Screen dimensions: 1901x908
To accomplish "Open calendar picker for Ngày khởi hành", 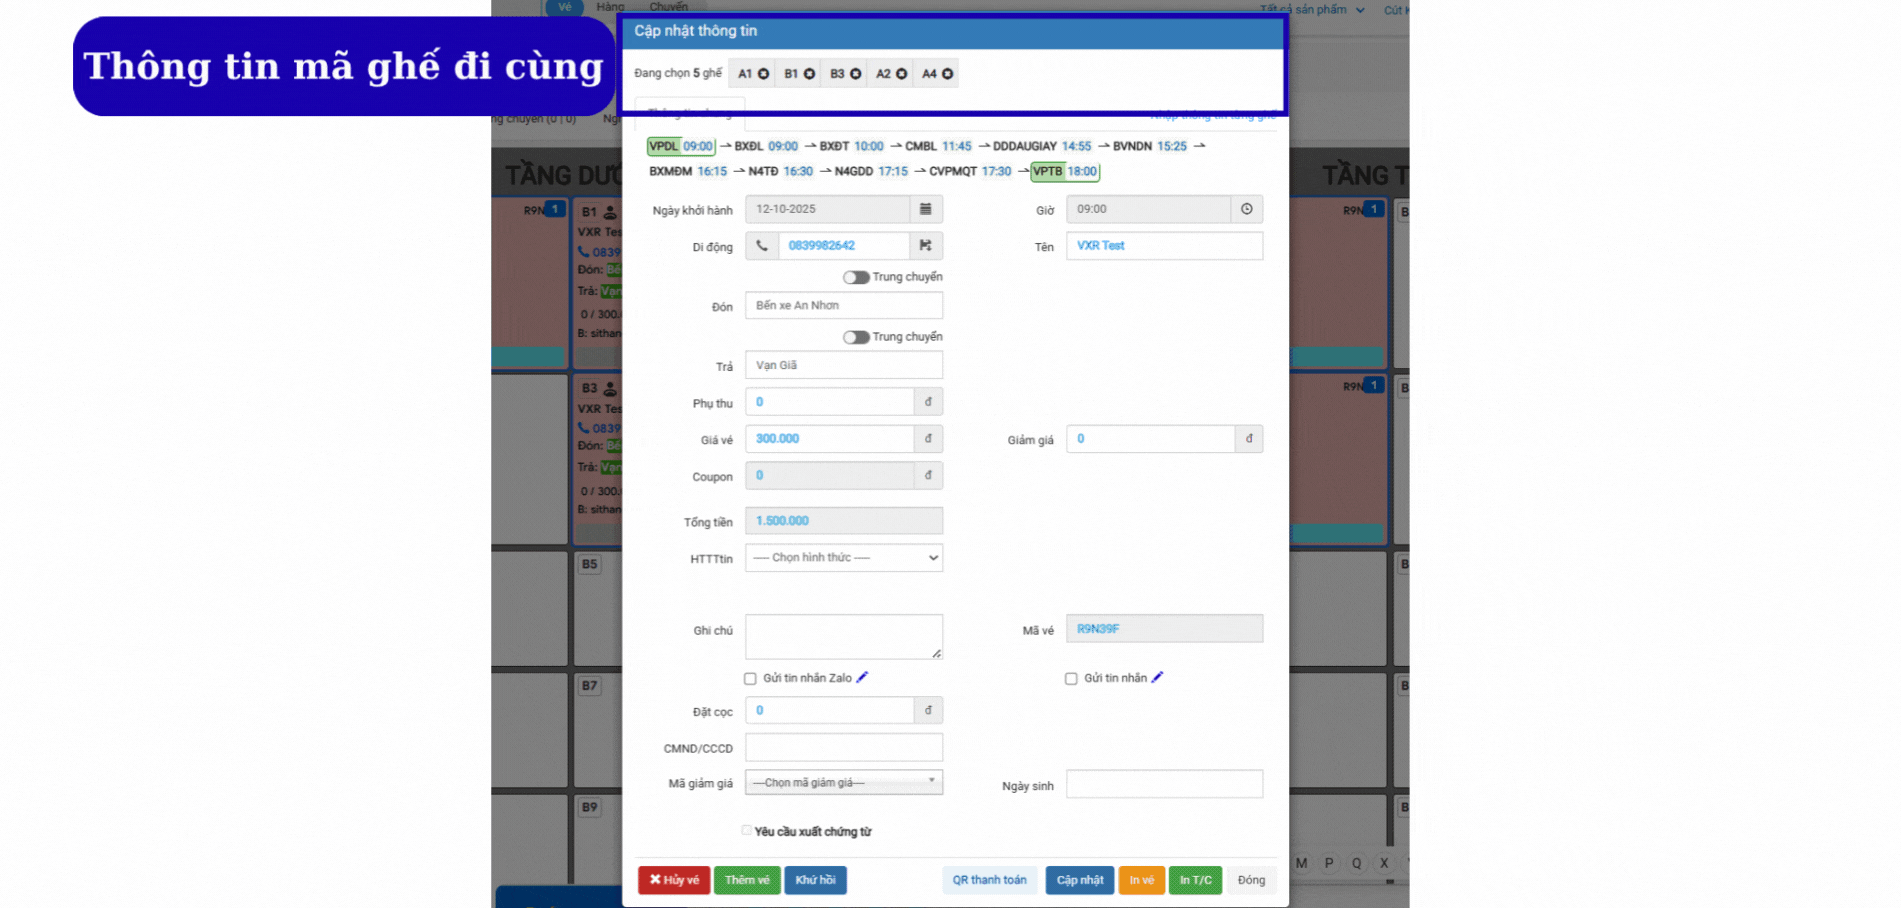I will click(x=925, y=209).
